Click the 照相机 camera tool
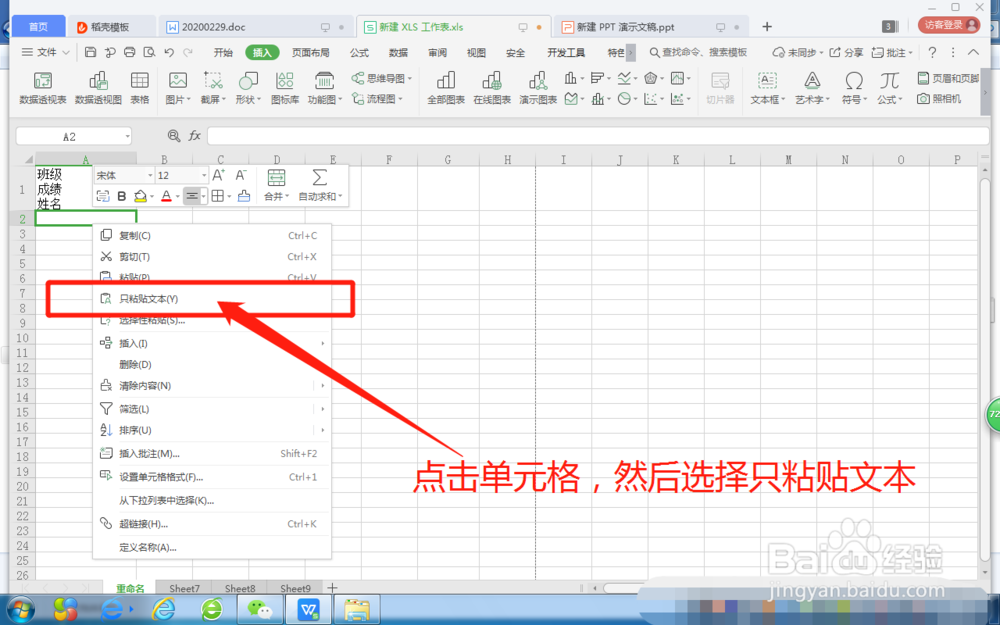This screenshot has height=625, width=1000. (939, 99)
